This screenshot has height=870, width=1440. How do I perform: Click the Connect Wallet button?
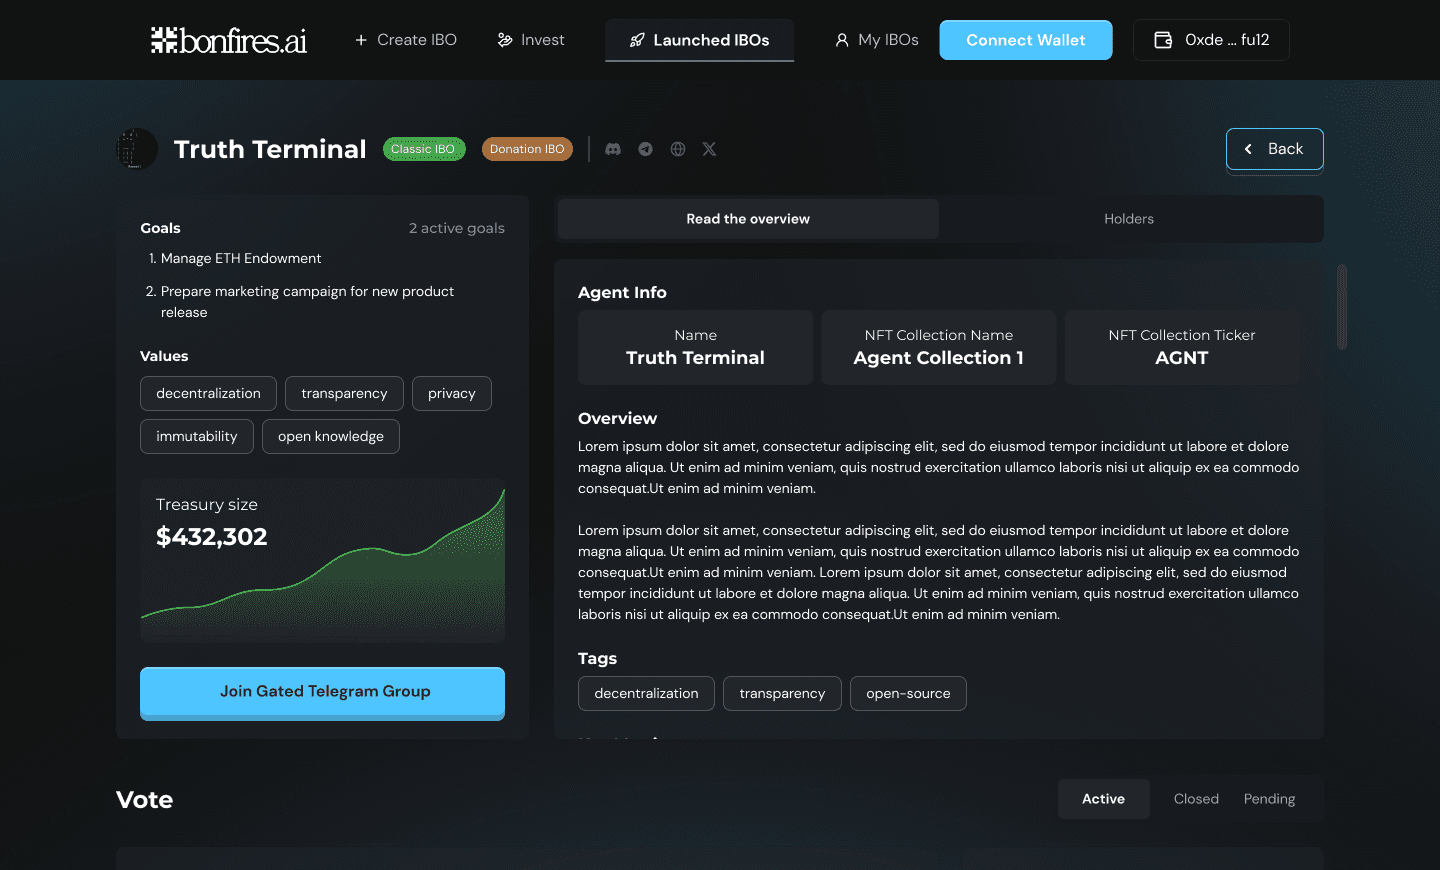coord(1026,40)
